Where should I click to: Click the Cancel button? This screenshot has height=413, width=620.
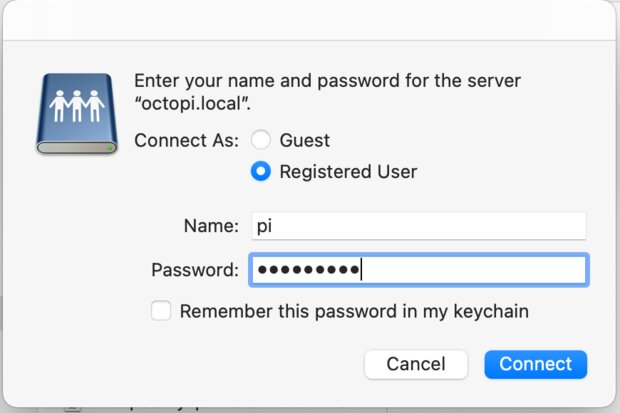pos(416,364)
